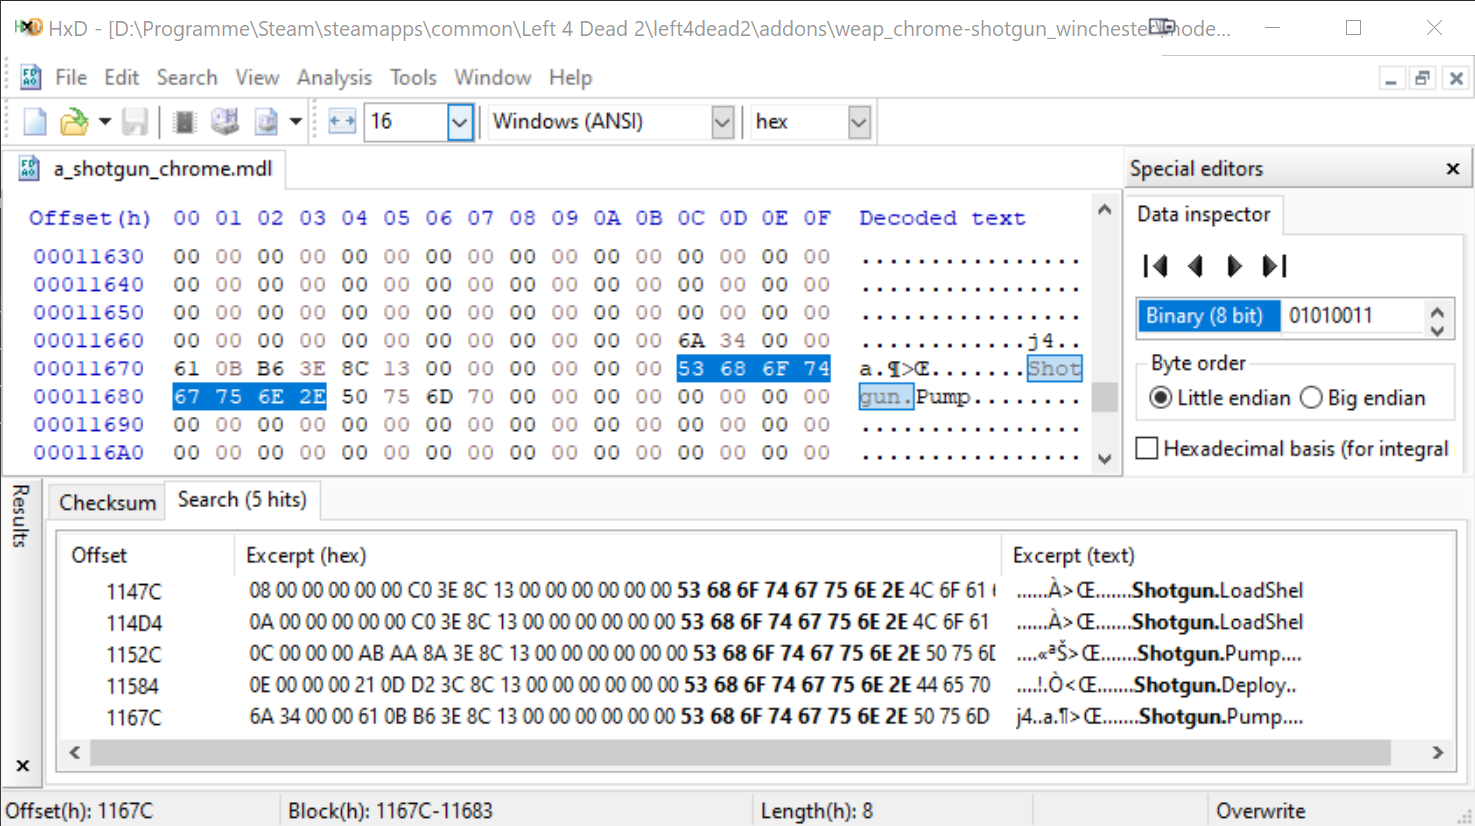1475x826 pixels.
Task: Close the Special editors panel
Action: click(1453, 169)
